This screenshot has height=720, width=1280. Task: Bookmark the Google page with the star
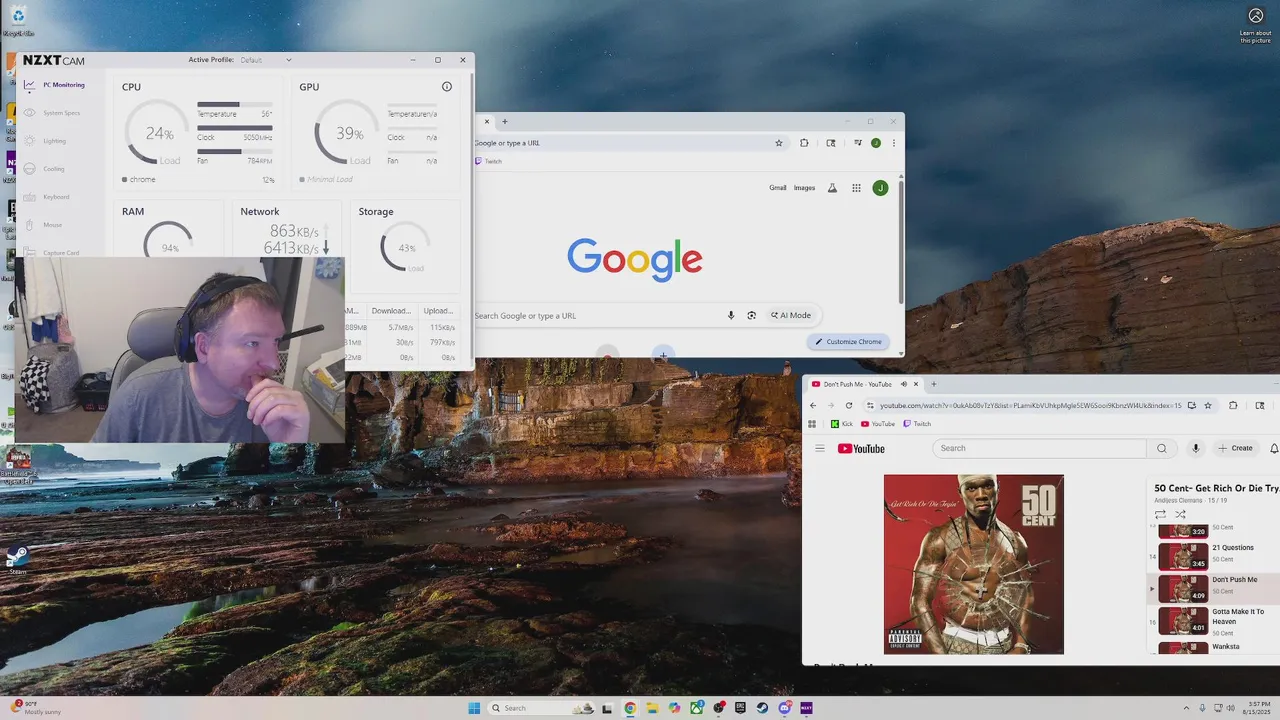[779, 143]
